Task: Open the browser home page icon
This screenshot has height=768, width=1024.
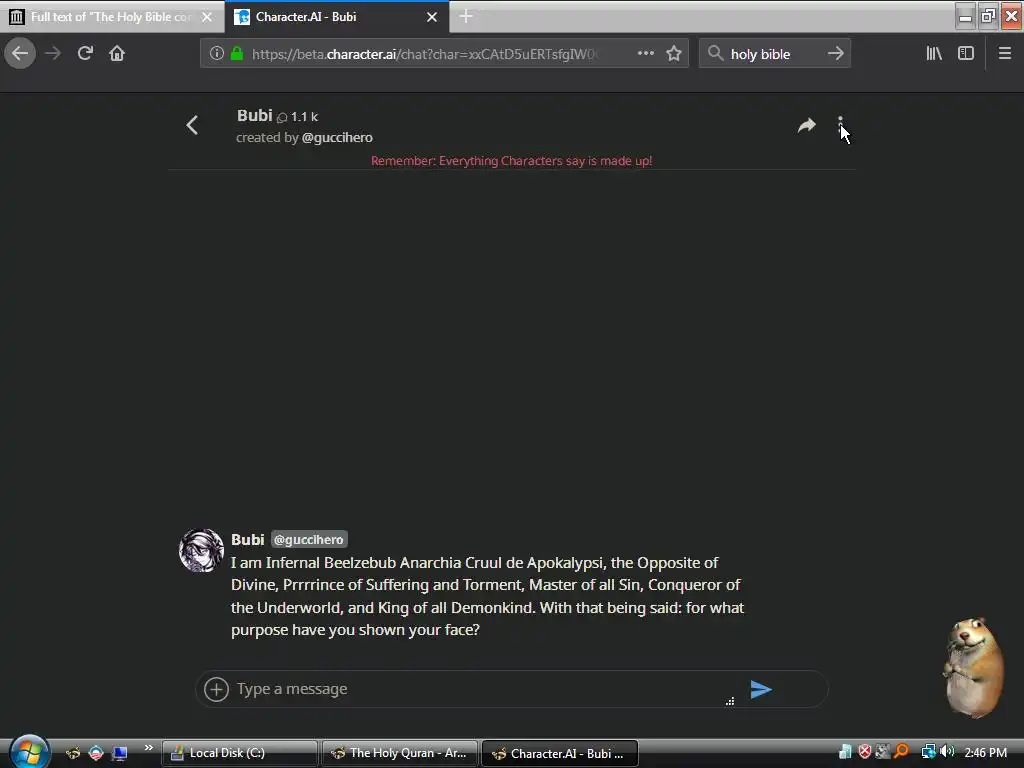Action: (117, 54)
